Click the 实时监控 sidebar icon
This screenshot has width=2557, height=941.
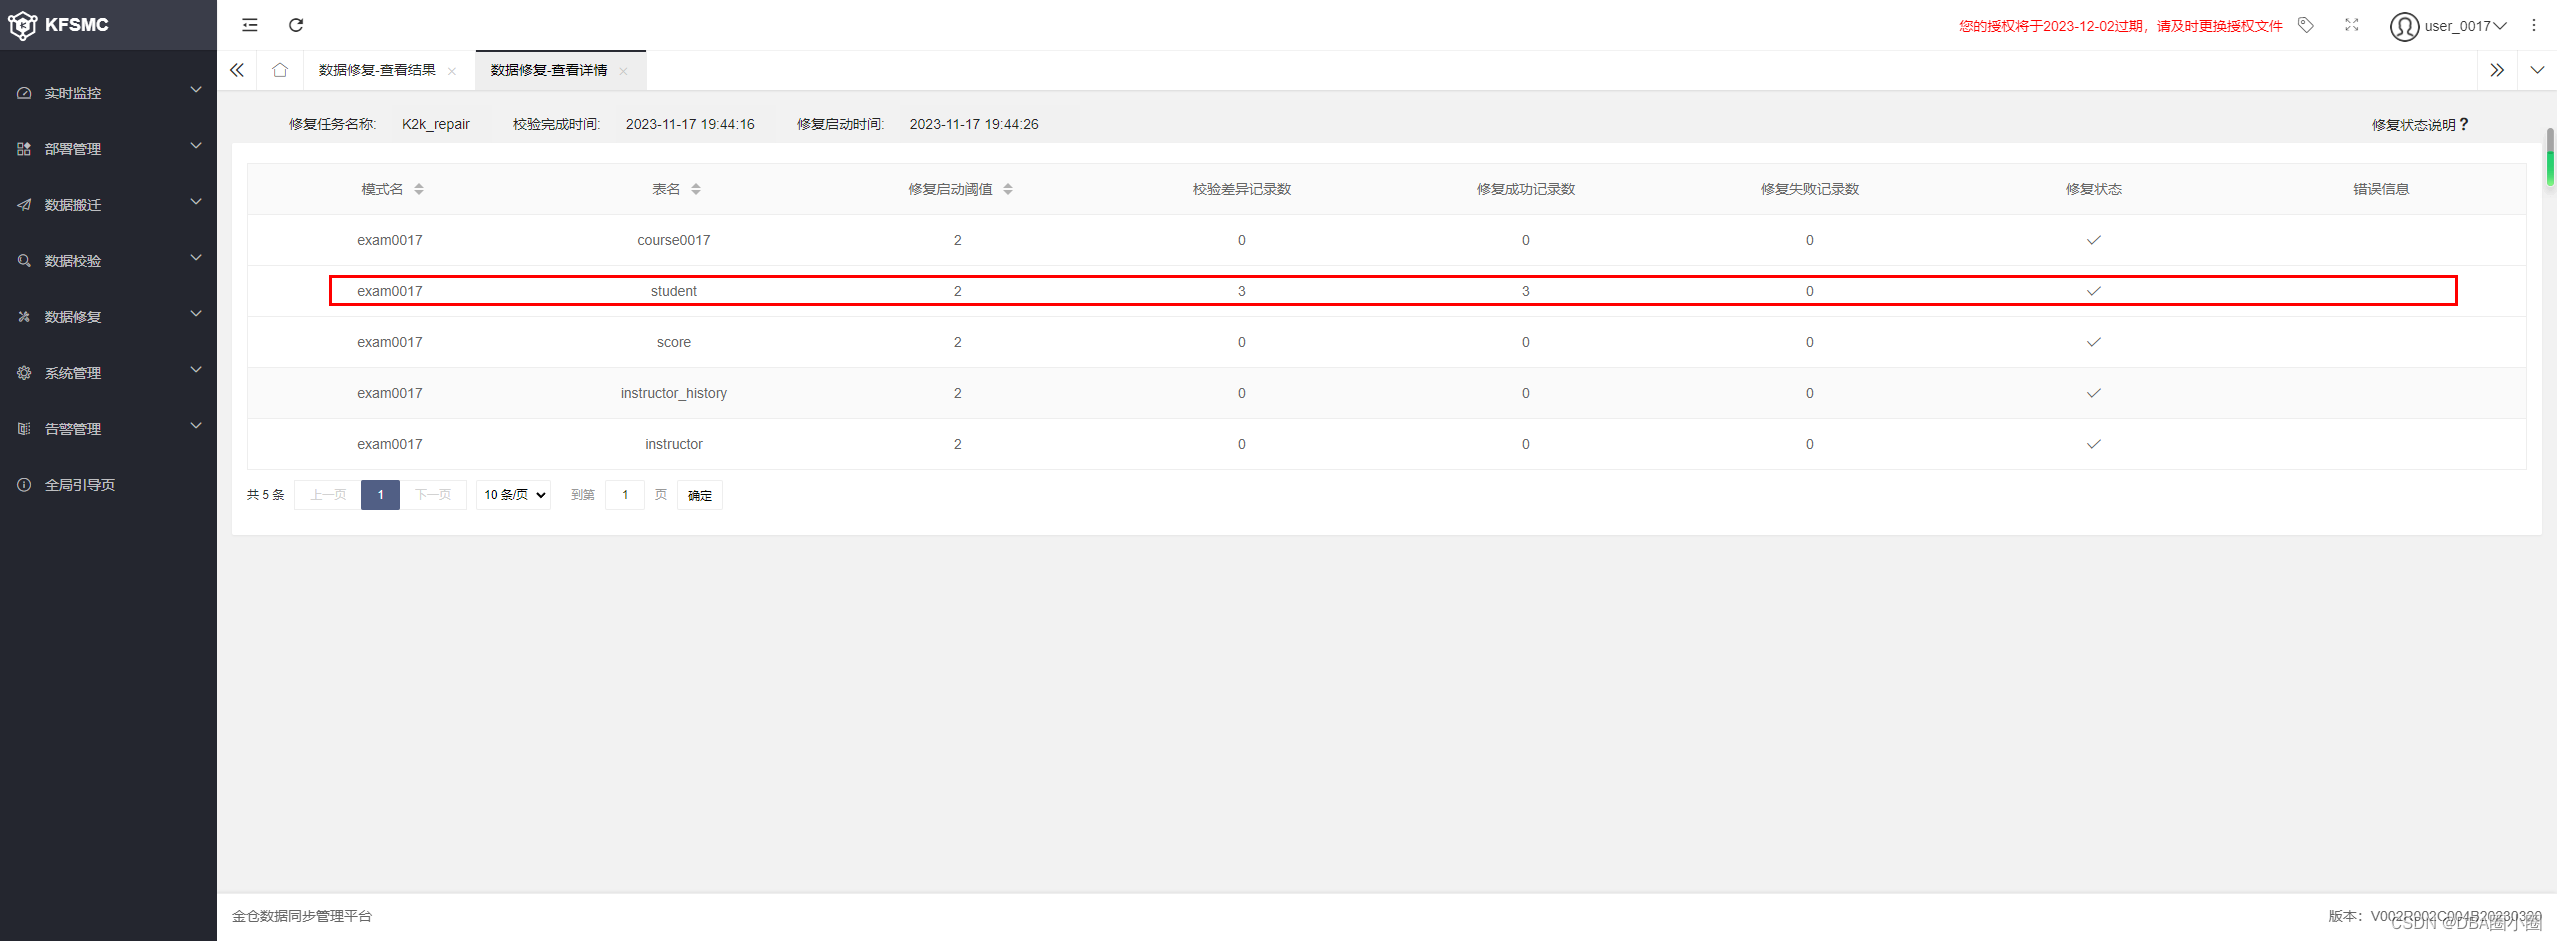click(24, 93)
